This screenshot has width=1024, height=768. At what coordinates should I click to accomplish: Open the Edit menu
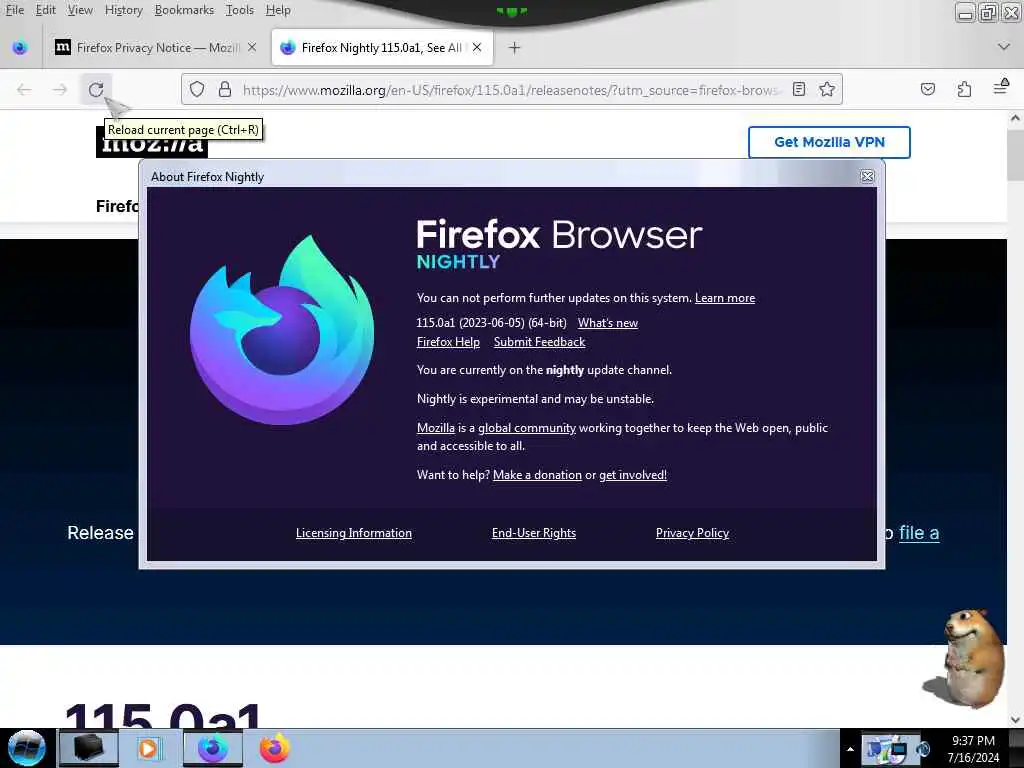click(x=46, y=10)
